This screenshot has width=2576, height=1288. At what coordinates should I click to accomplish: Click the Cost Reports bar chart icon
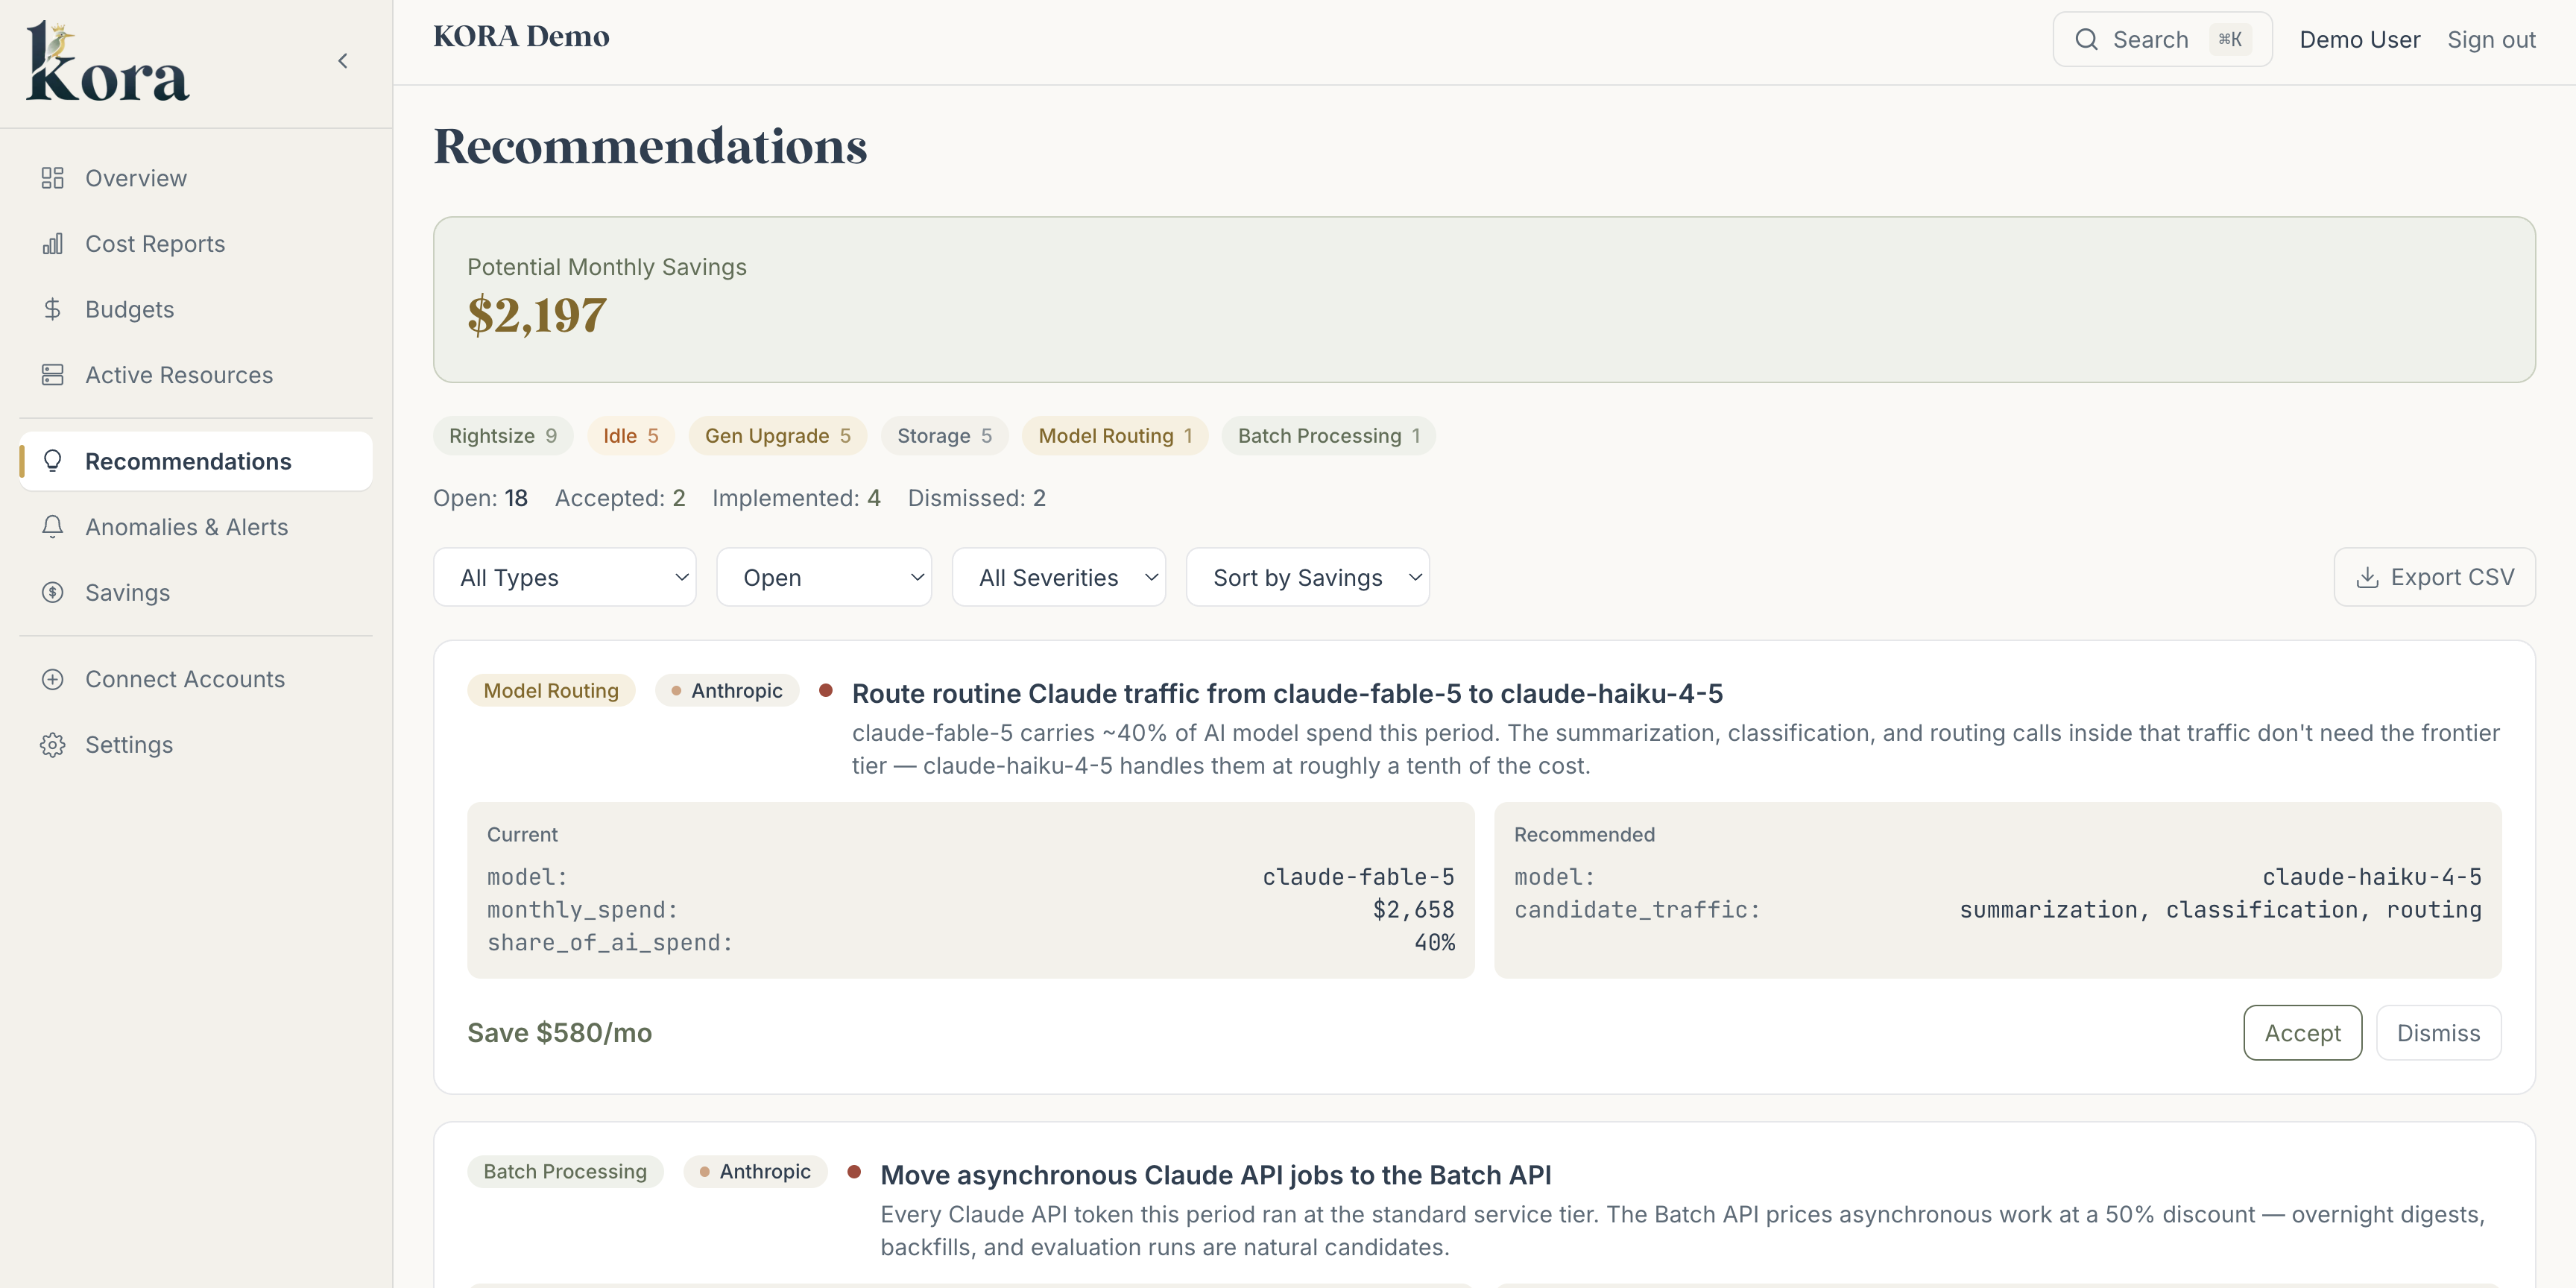click(x=52, y=244)
